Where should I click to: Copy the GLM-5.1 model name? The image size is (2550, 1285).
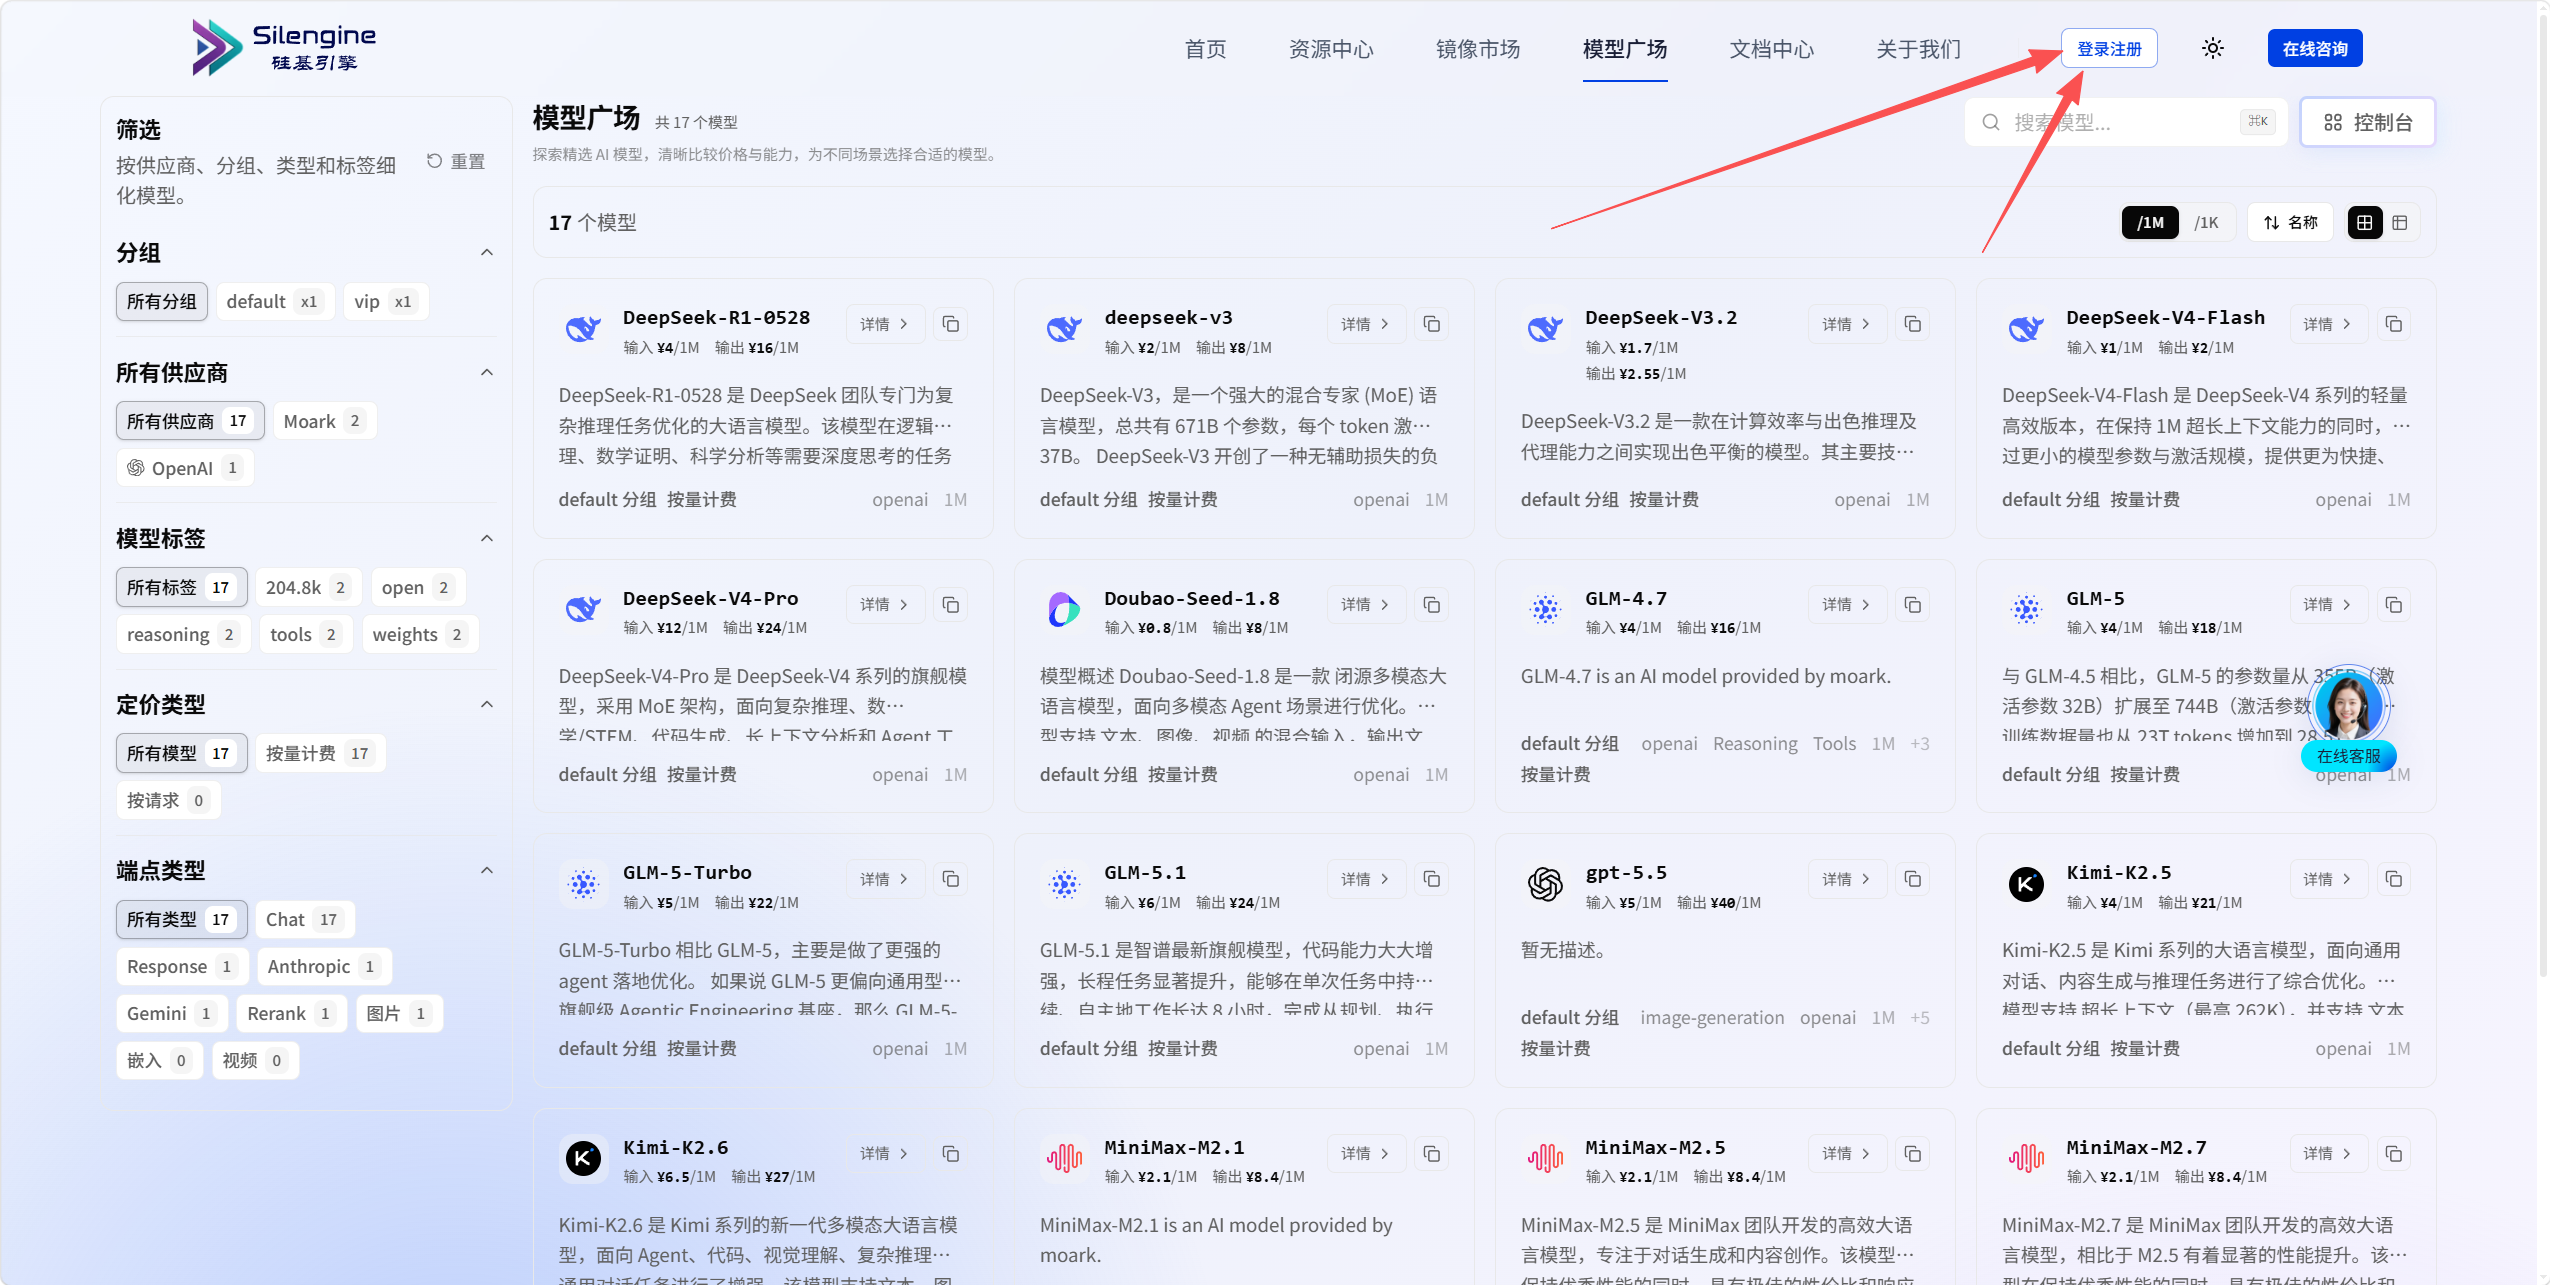[x=1431, y=879]
